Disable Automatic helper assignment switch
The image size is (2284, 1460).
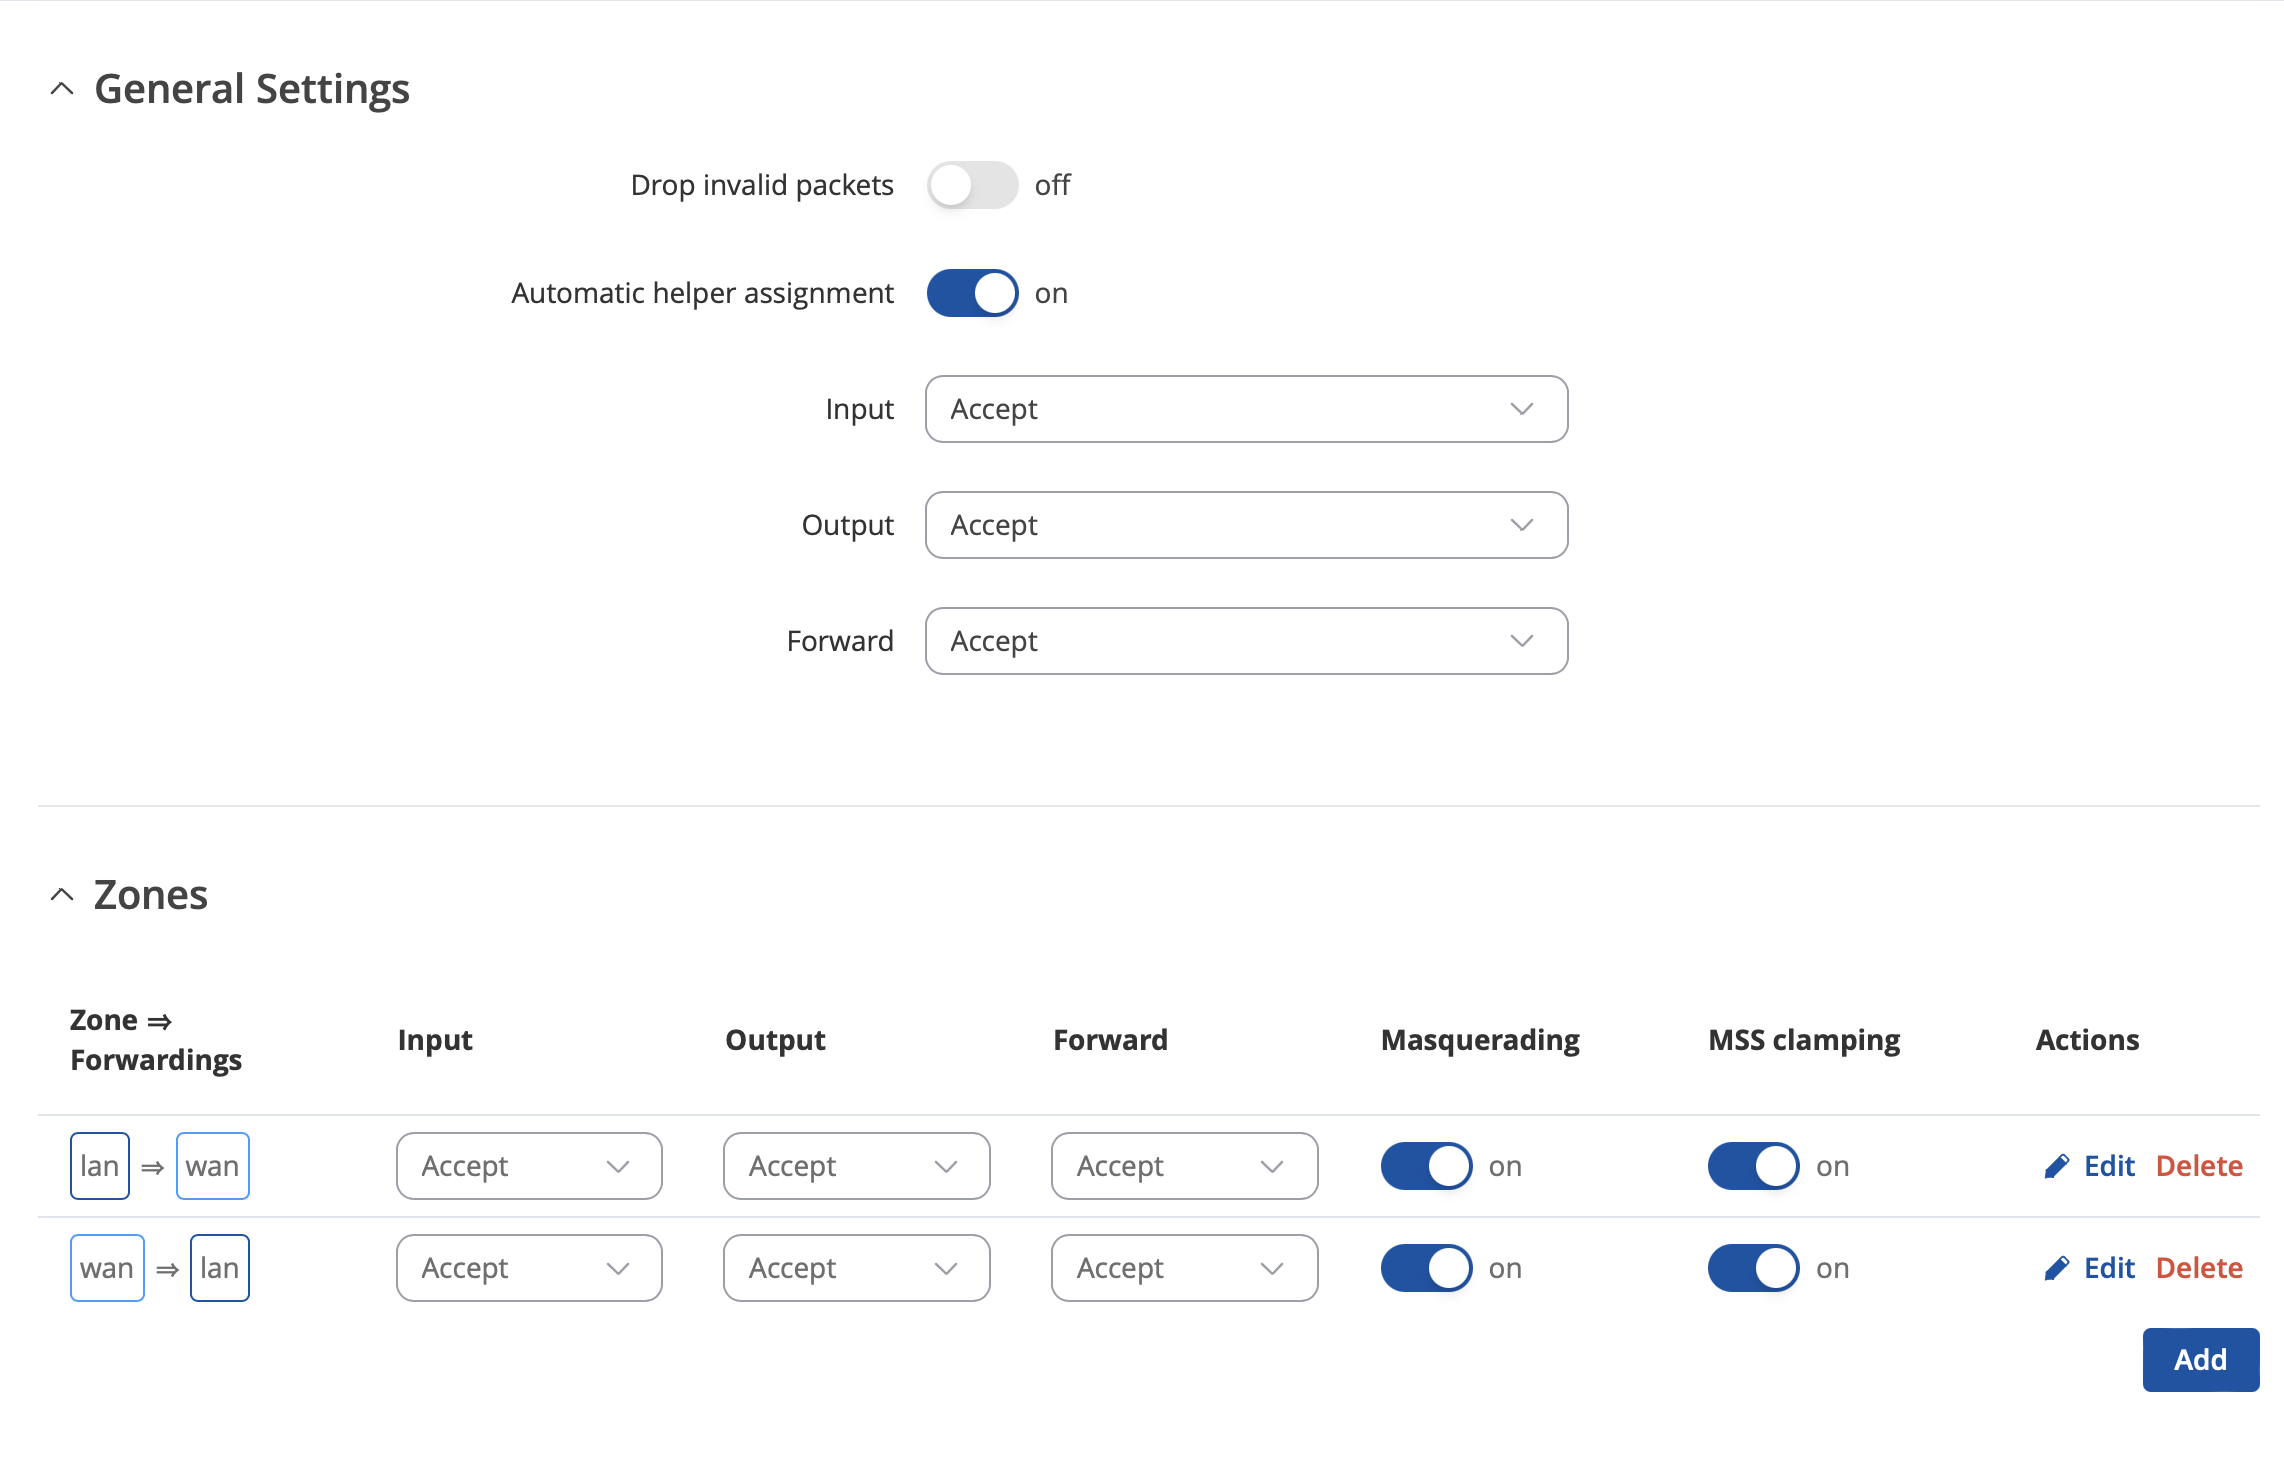(972, 293)
